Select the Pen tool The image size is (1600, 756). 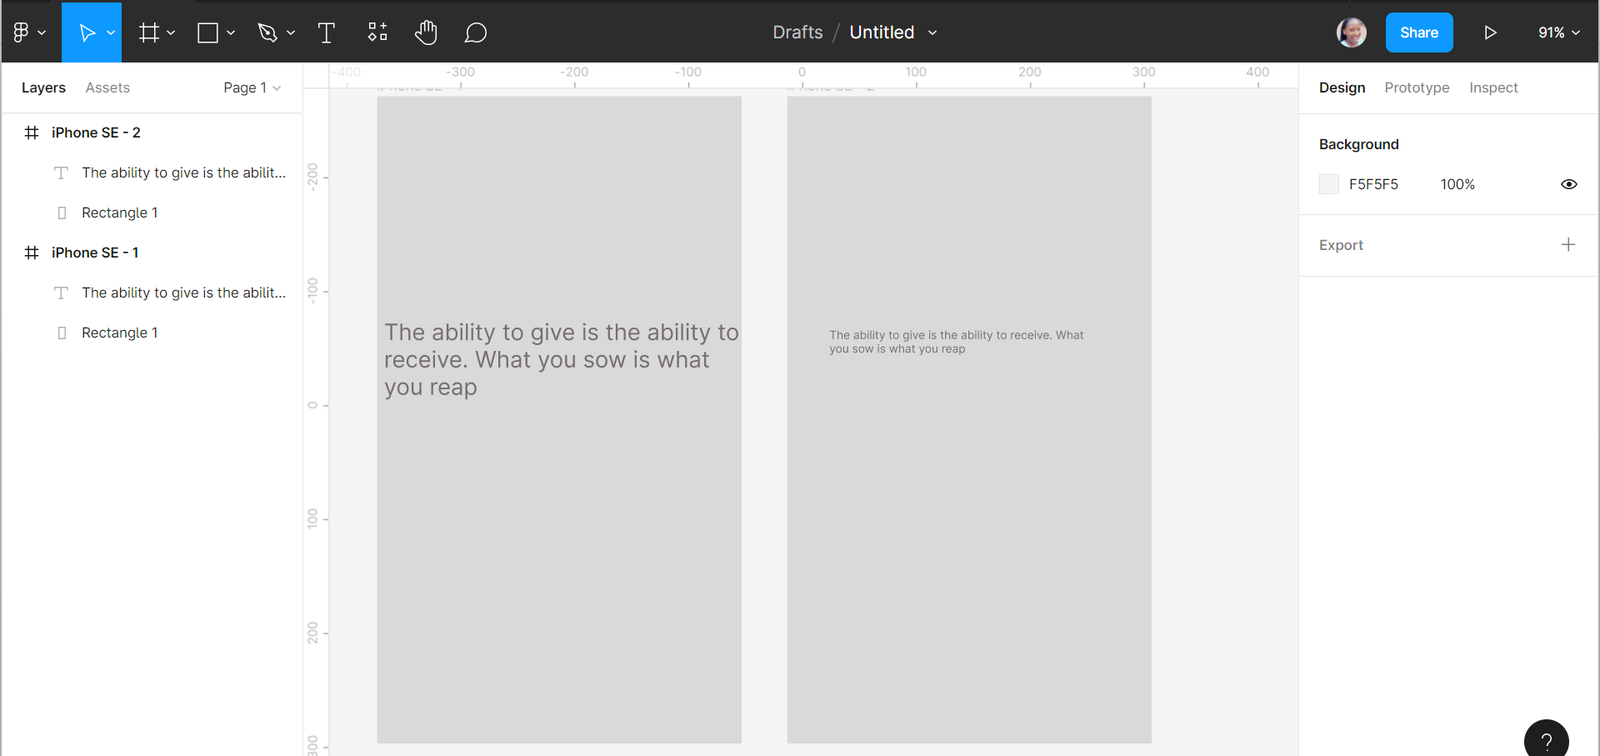(267, 33)
